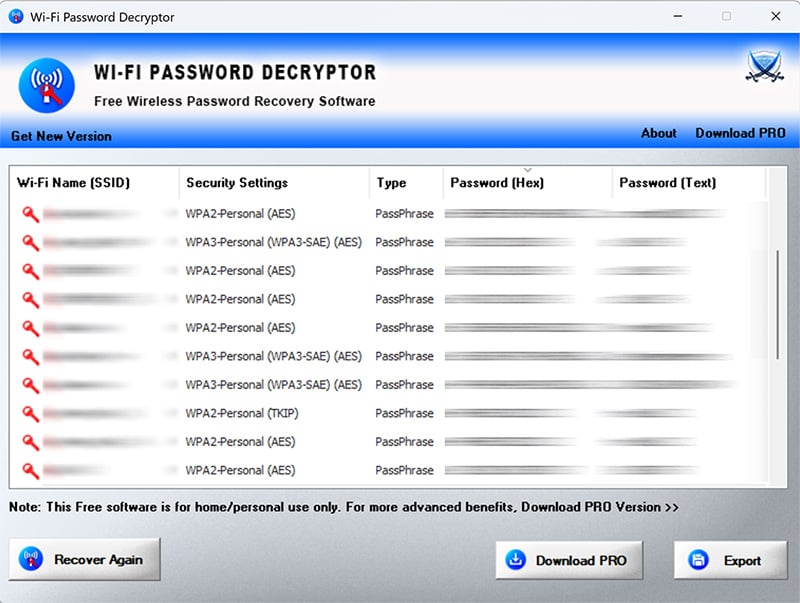Click the key icon in the first row

coord(30,214)
